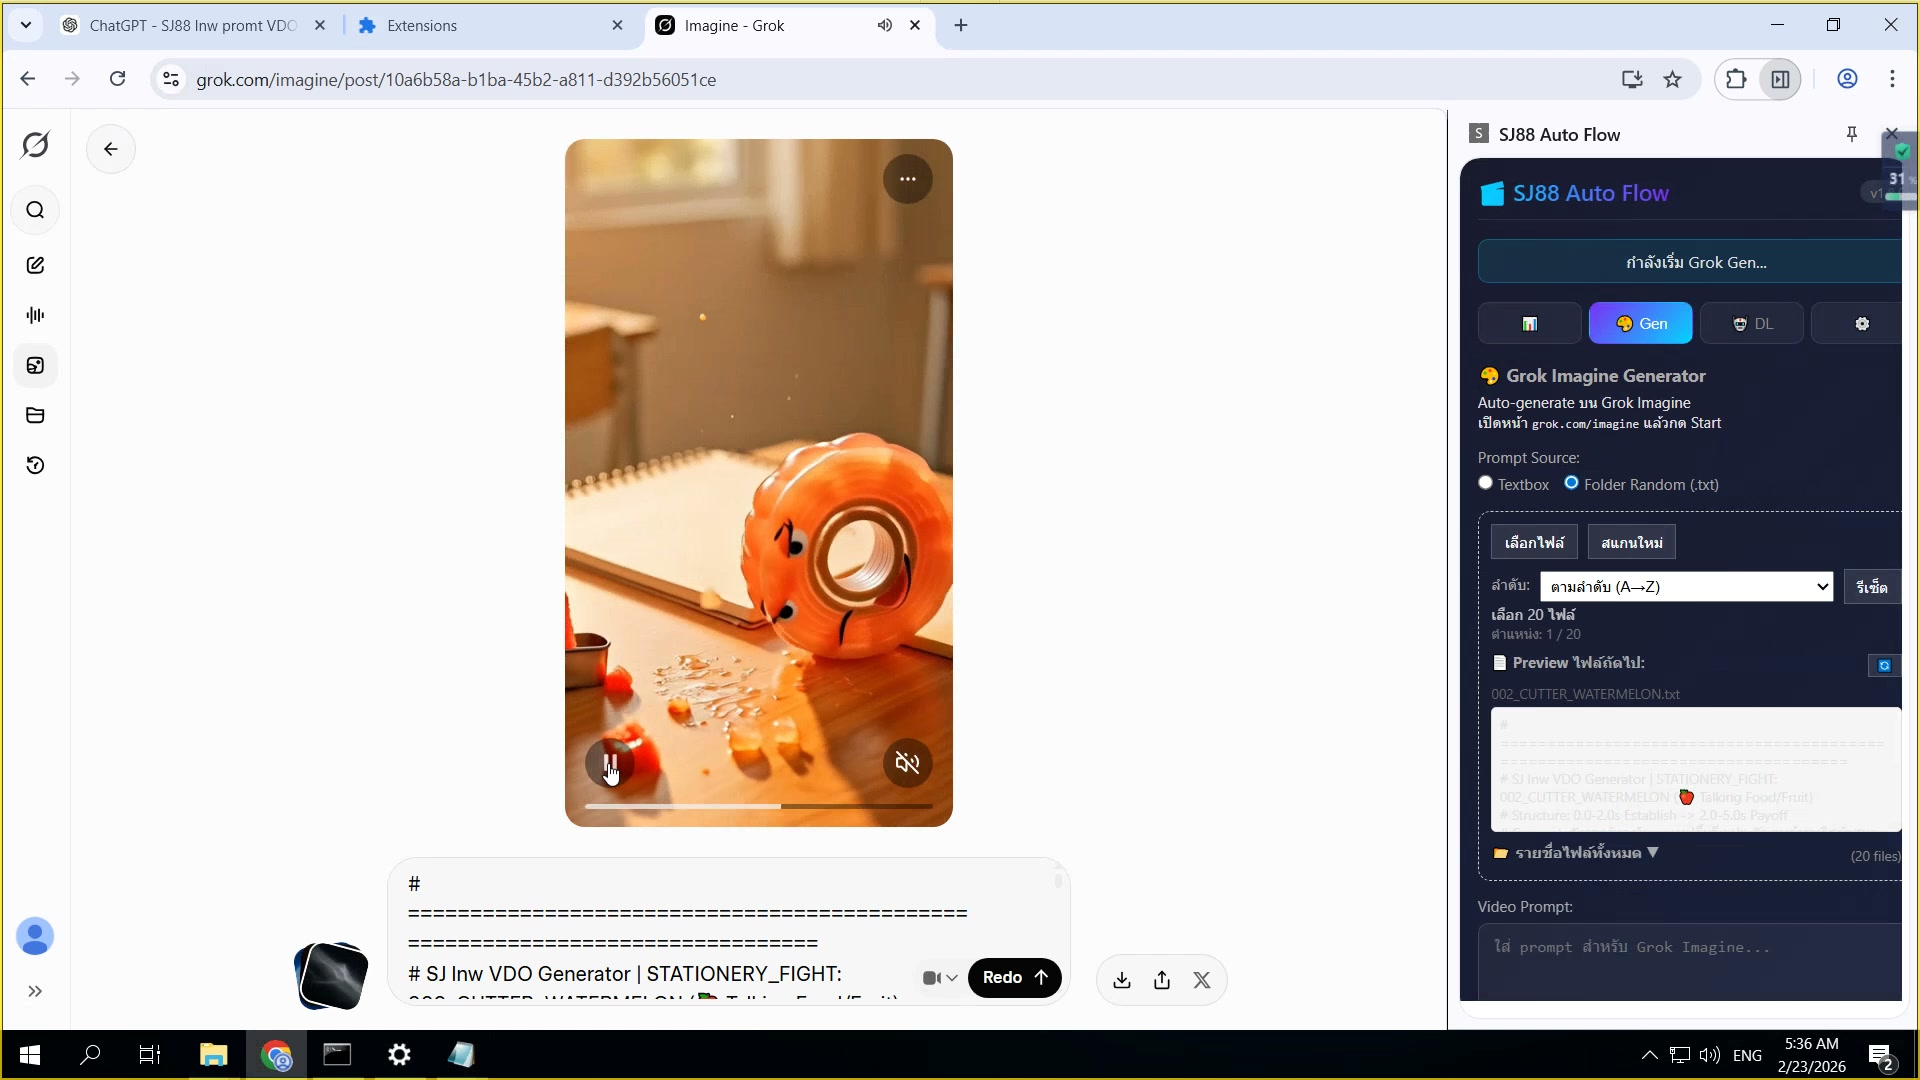Share the video using the share icon
1920x1080 pixels.
pos(1161,980)
